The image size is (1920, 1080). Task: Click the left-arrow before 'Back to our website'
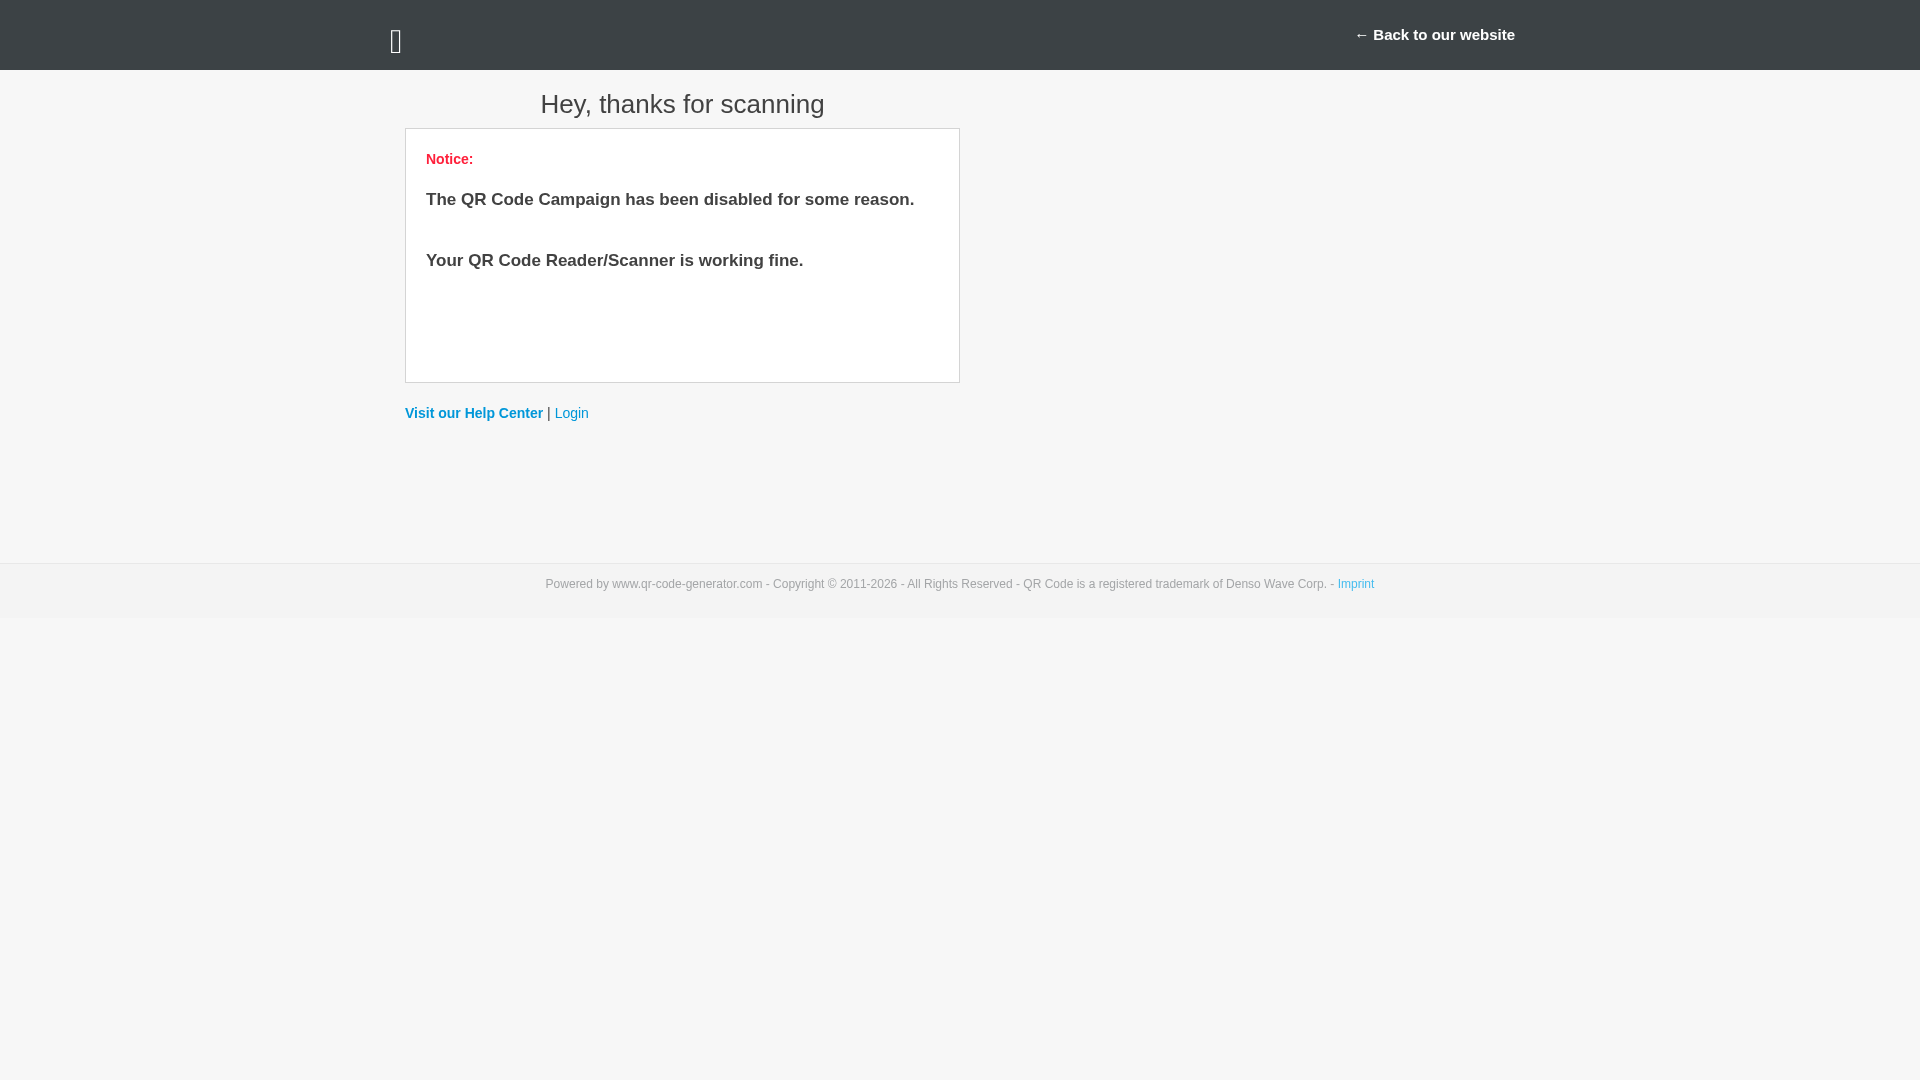(x=1361, y=34)
